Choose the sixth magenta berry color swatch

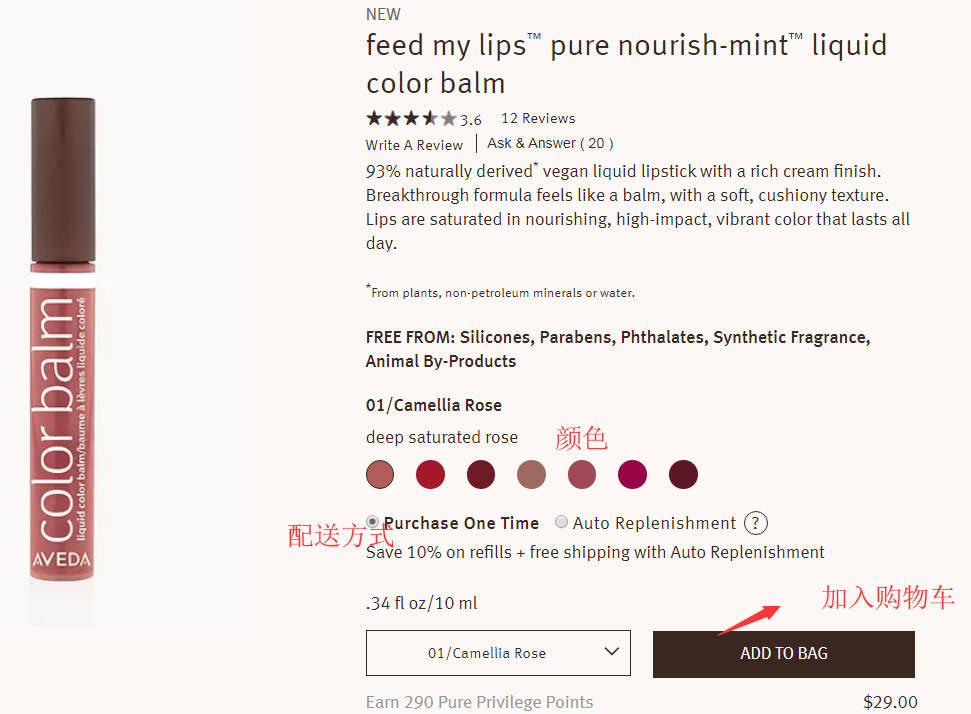pos(632,475)
